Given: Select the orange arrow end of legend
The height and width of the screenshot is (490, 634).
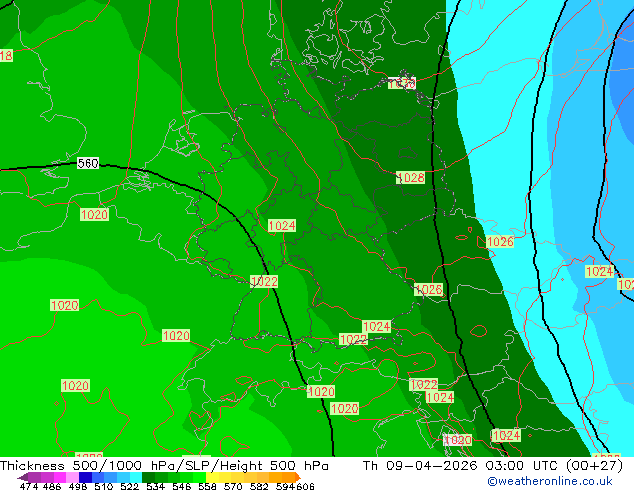Looking at the screenshot, I should tap(298, 477).
